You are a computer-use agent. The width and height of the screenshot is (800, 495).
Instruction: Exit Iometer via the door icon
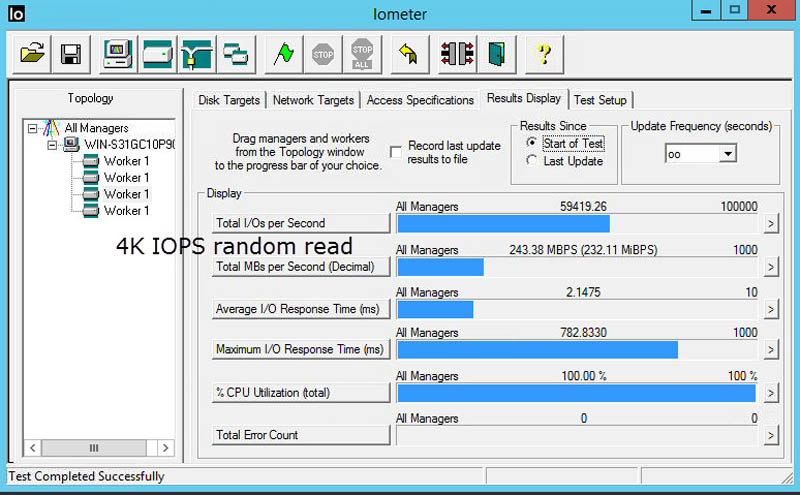(496, 54)
